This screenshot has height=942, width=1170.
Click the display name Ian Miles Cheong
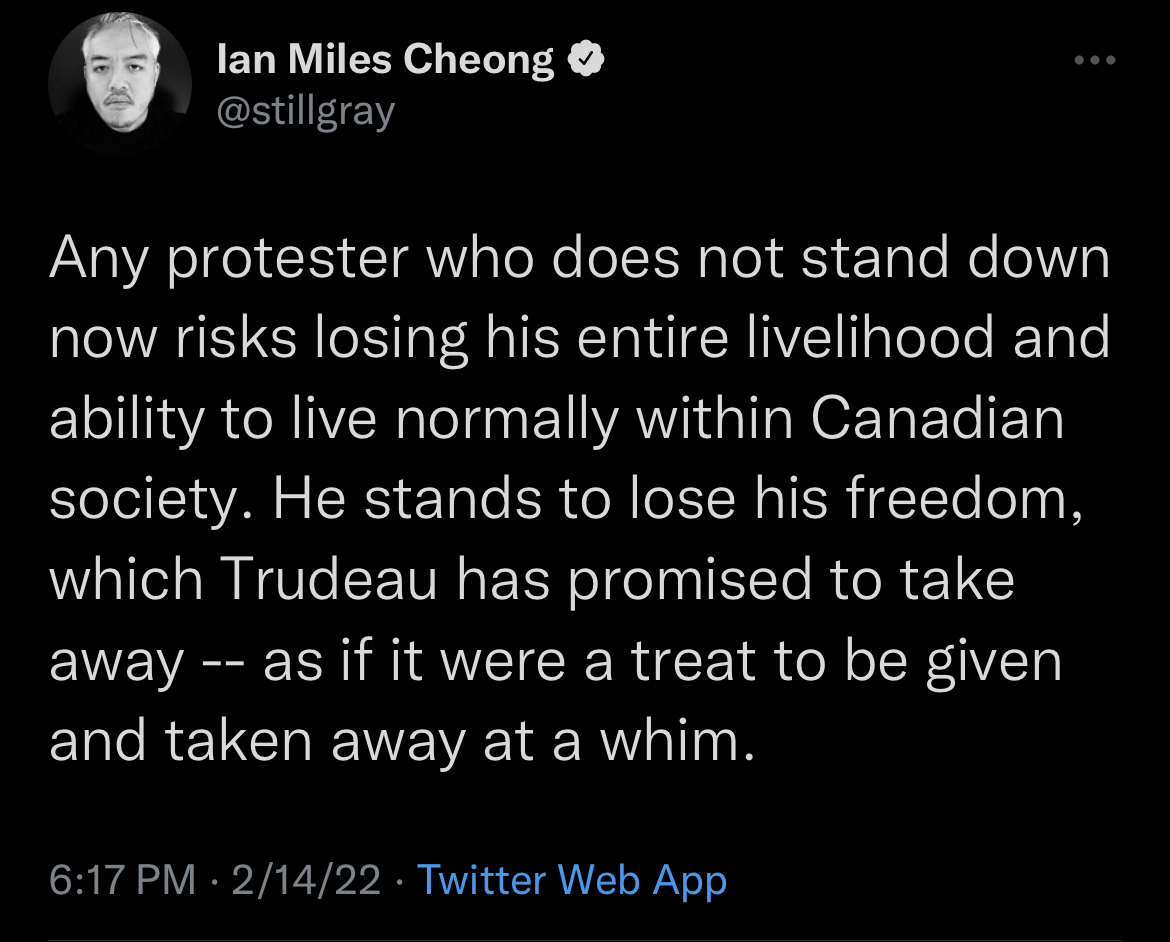385,61
